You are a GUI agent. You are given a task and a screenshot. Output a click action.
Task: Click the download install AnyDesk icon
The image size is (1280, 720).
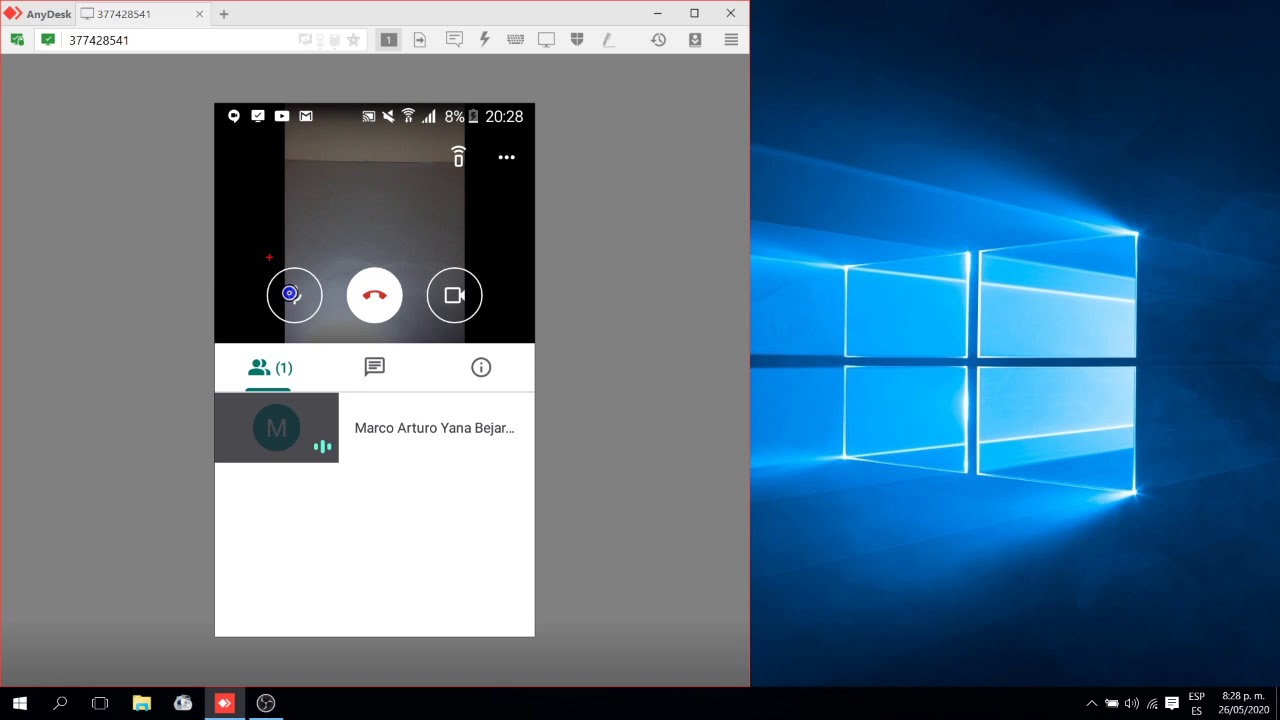[695, 40]
